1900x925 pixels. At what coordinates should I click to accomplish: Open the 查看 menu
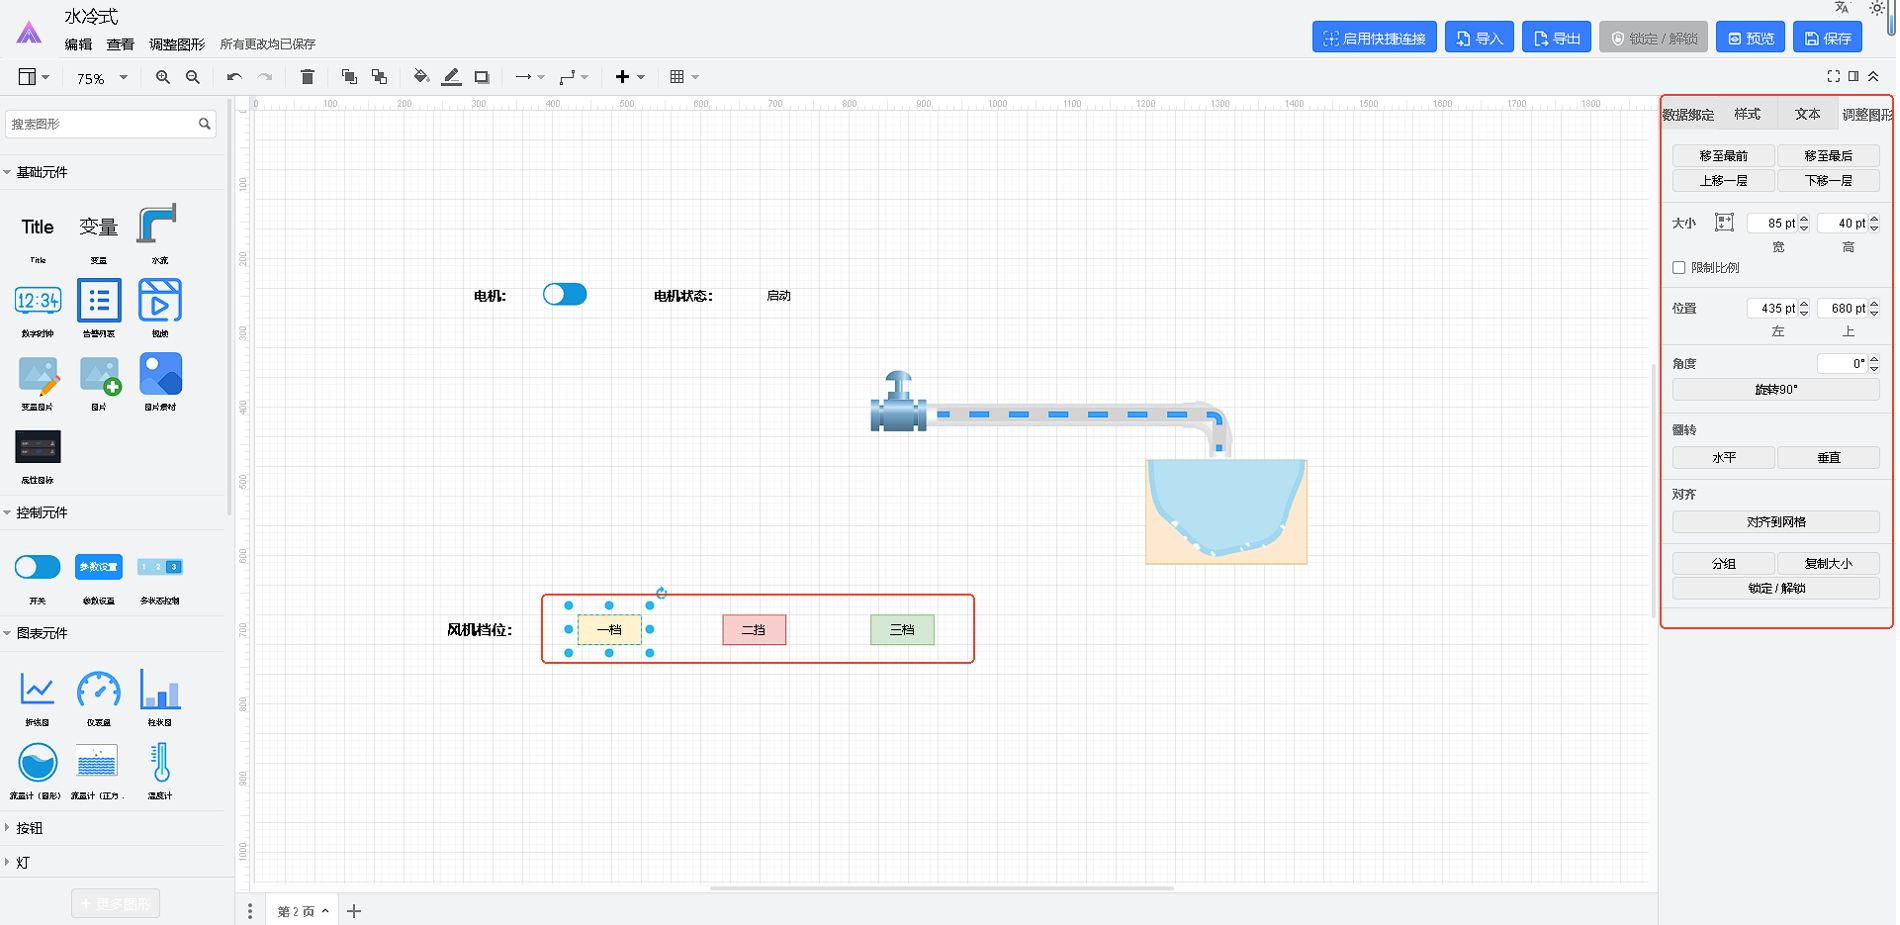(120, 44)
